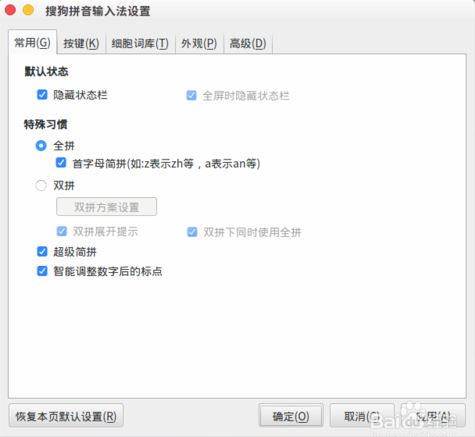Disable the 超级简拼 checkbox
The width and height of the screenshot is (475, 437).
(42, 251)
